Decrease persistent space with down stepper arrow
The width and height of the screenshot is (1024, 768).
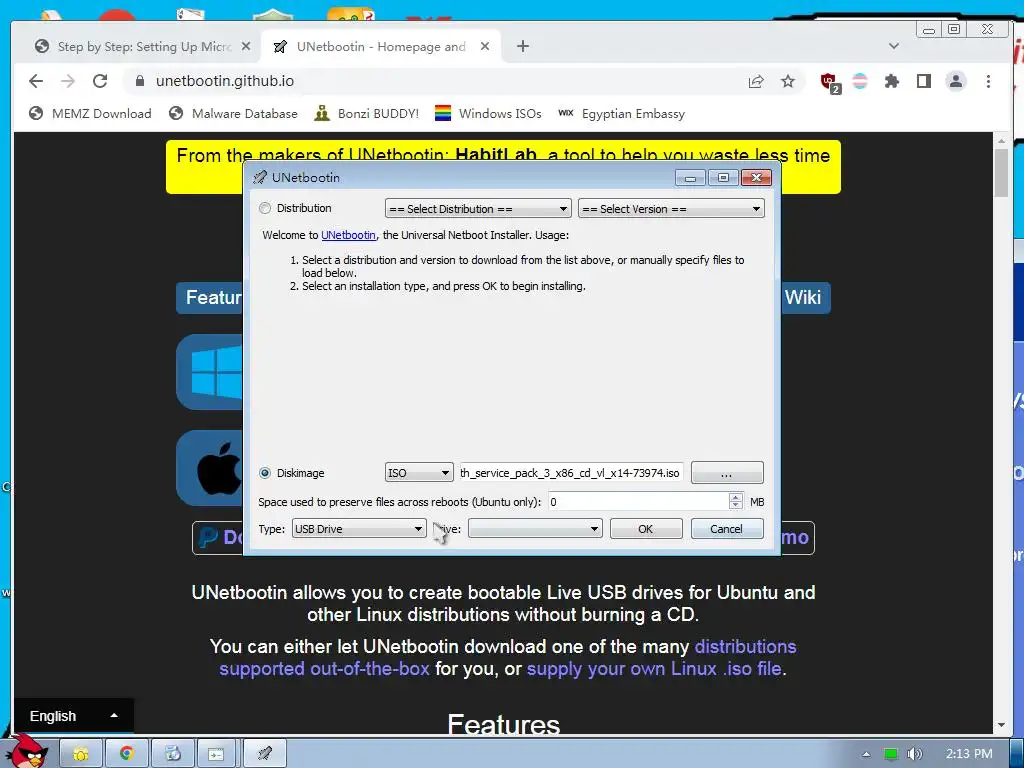click(735, 506)
